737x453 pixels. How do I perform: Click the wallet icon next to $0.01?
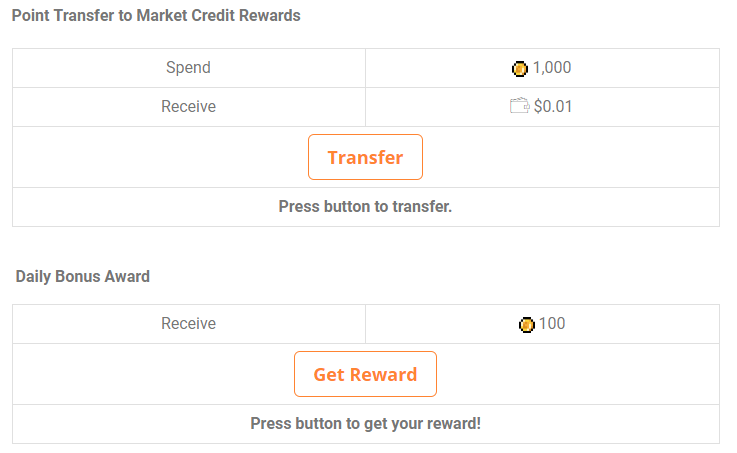(519, 106)
